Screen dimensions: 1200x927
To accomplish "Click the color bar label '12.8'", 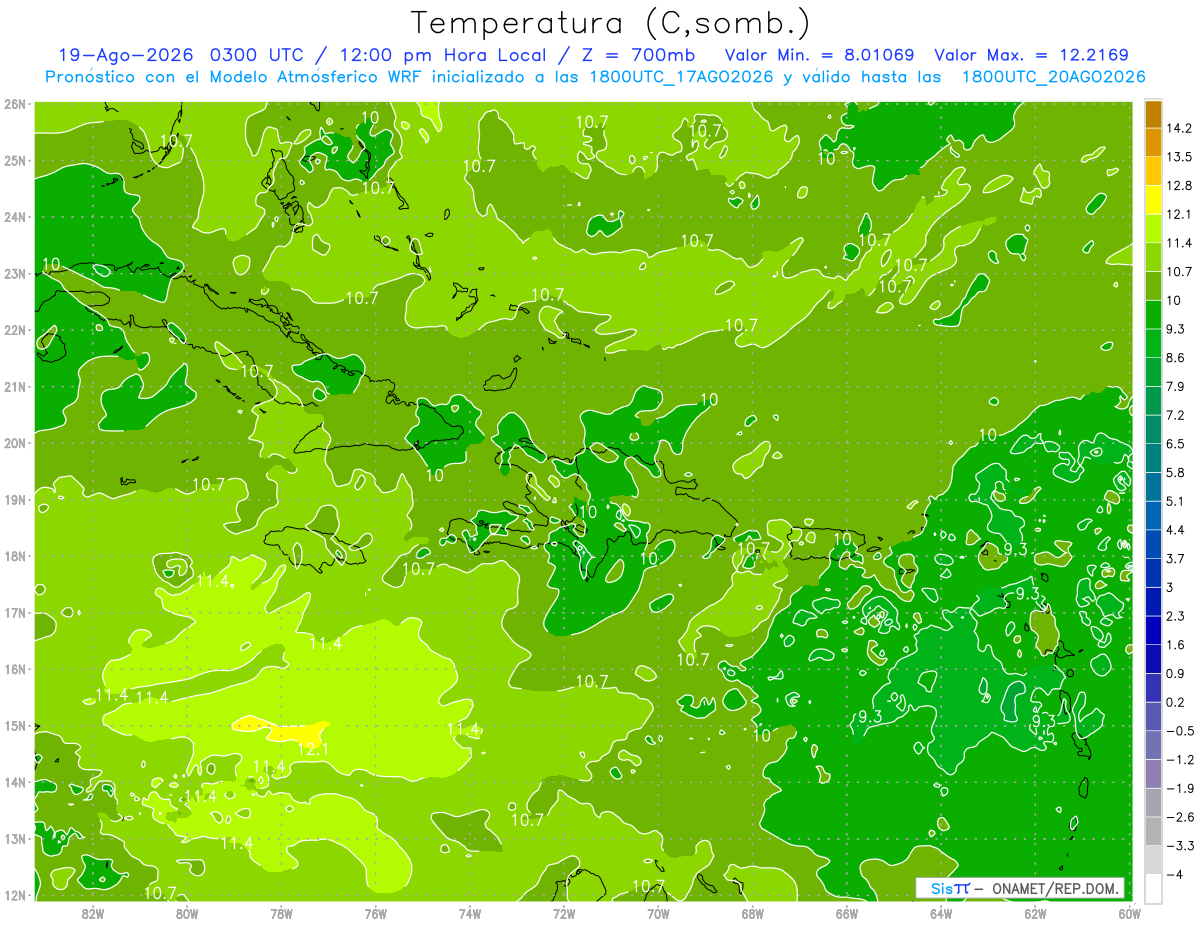I will (x=1179, y=186).
